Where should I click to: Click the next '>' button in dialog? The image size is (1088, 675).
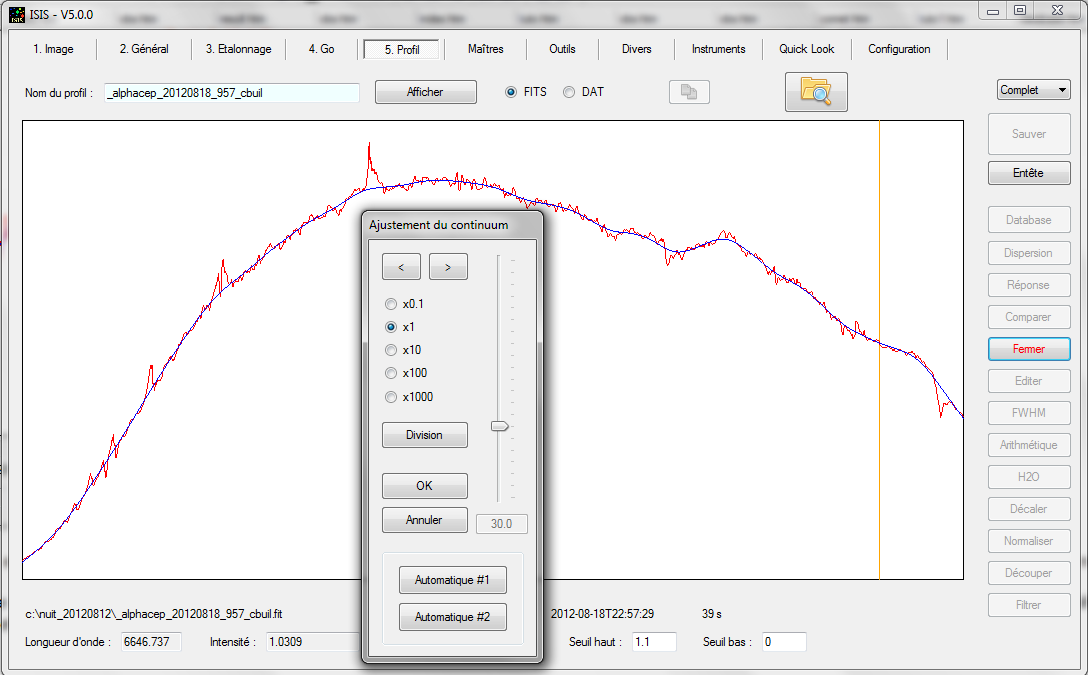[448, 267]
